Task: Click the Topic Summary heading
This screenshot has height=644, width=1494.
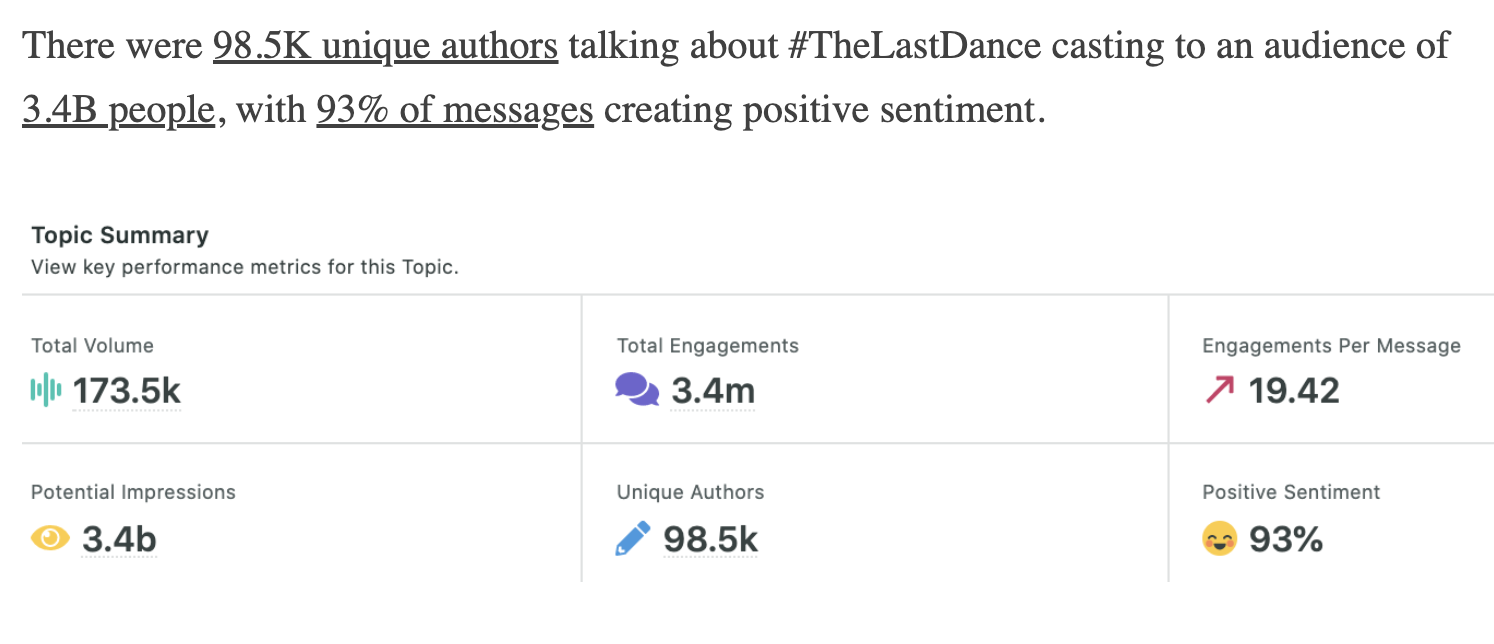Action: (120, 236)
